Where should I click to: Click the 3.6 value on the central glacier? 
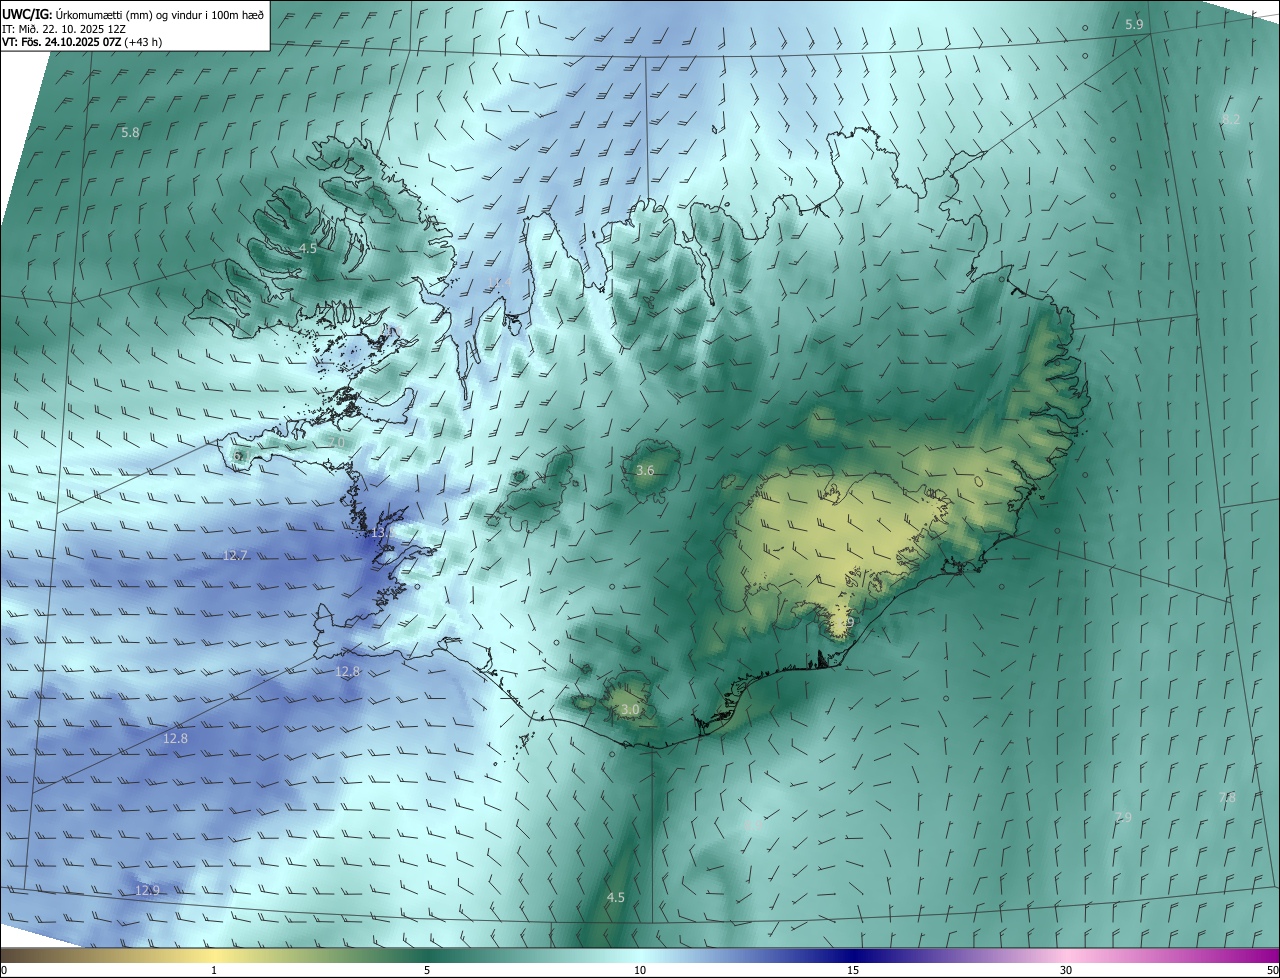645,470
